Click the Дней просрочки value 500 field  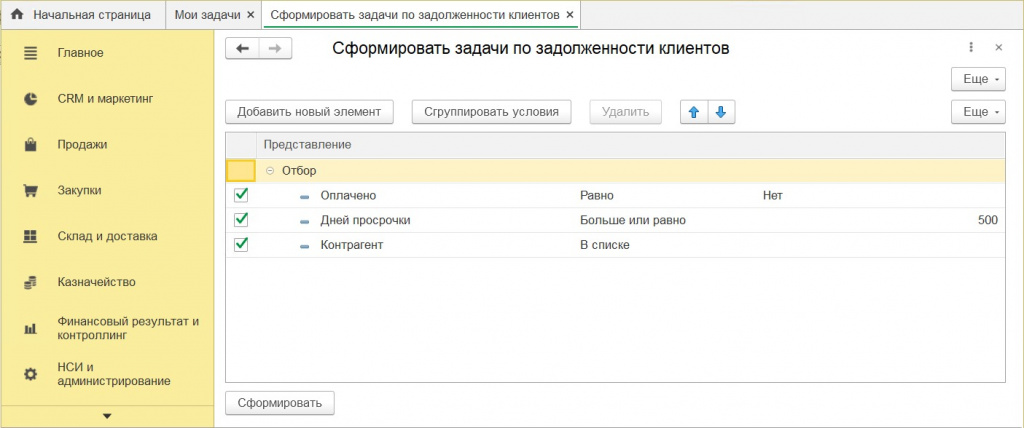pyautogui.click(x=987, y=220)
